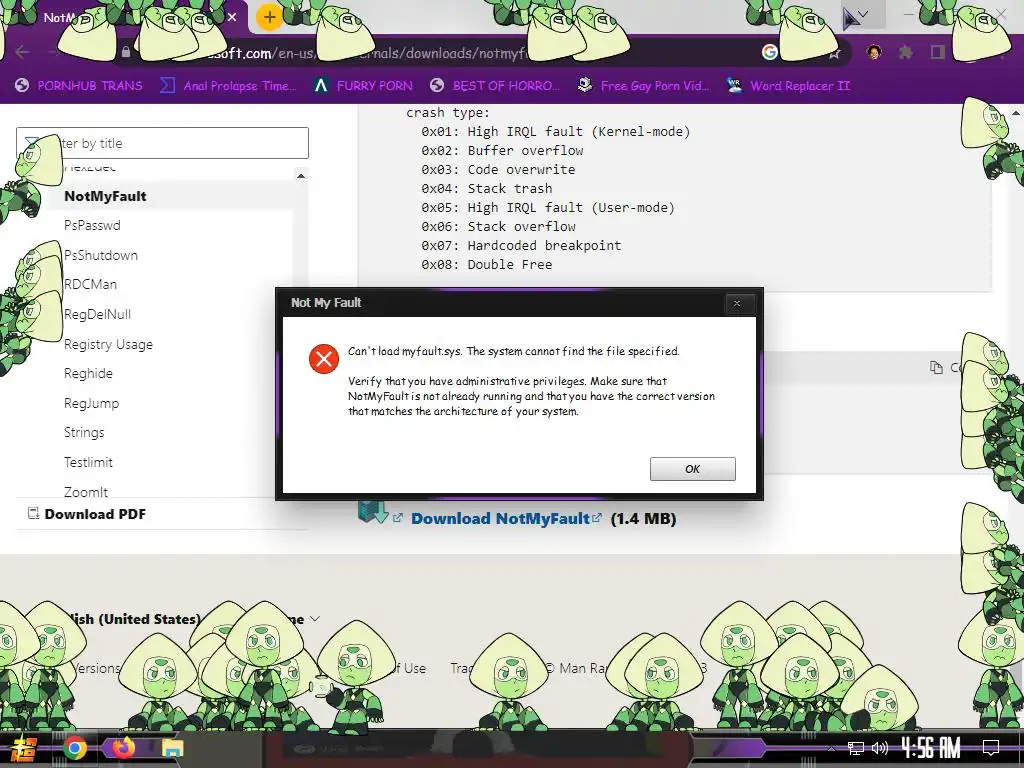Click the "0x03: Code overwrite" line

tap(498, 169)
